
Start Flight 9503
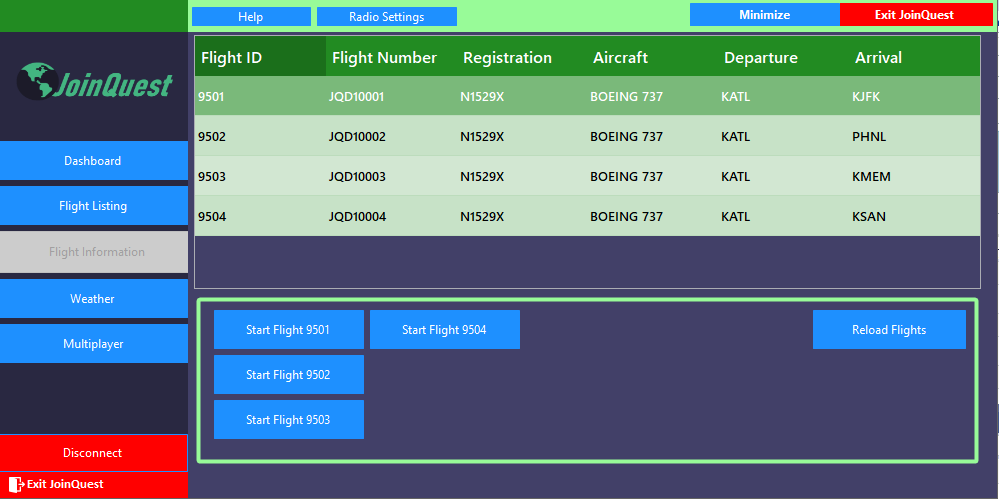(289, 419)
